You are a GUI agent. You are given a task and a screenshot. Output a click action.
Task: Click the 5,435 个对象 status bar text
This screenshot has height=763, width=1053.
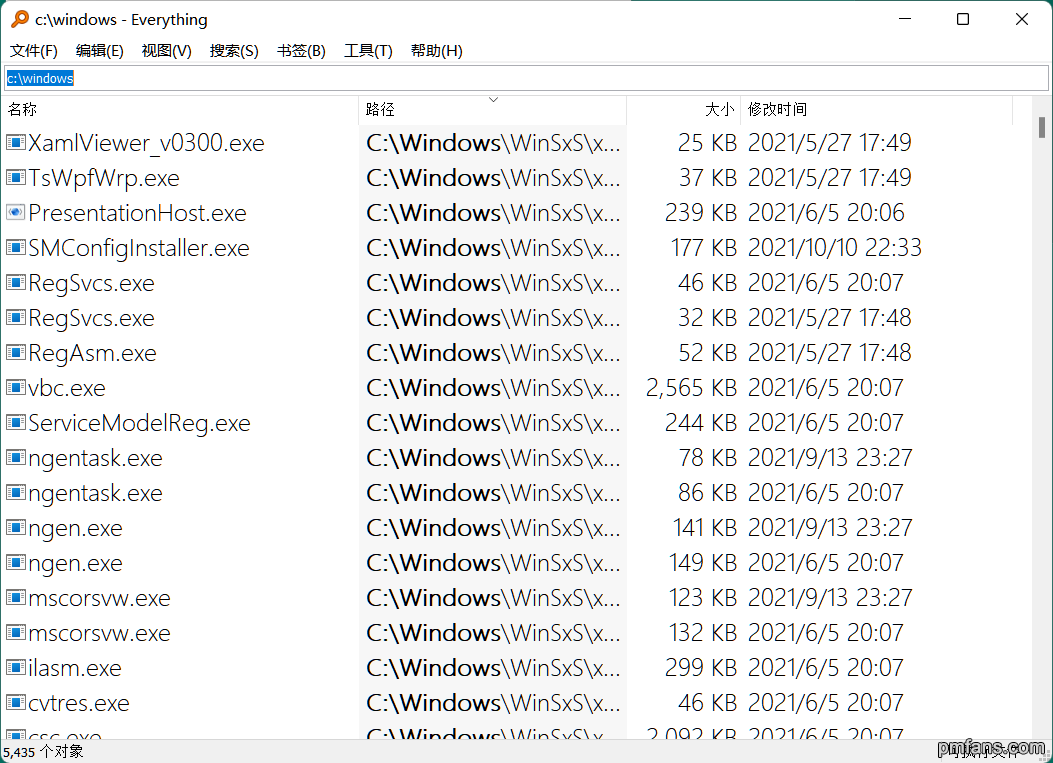click(x=43, y=752)
